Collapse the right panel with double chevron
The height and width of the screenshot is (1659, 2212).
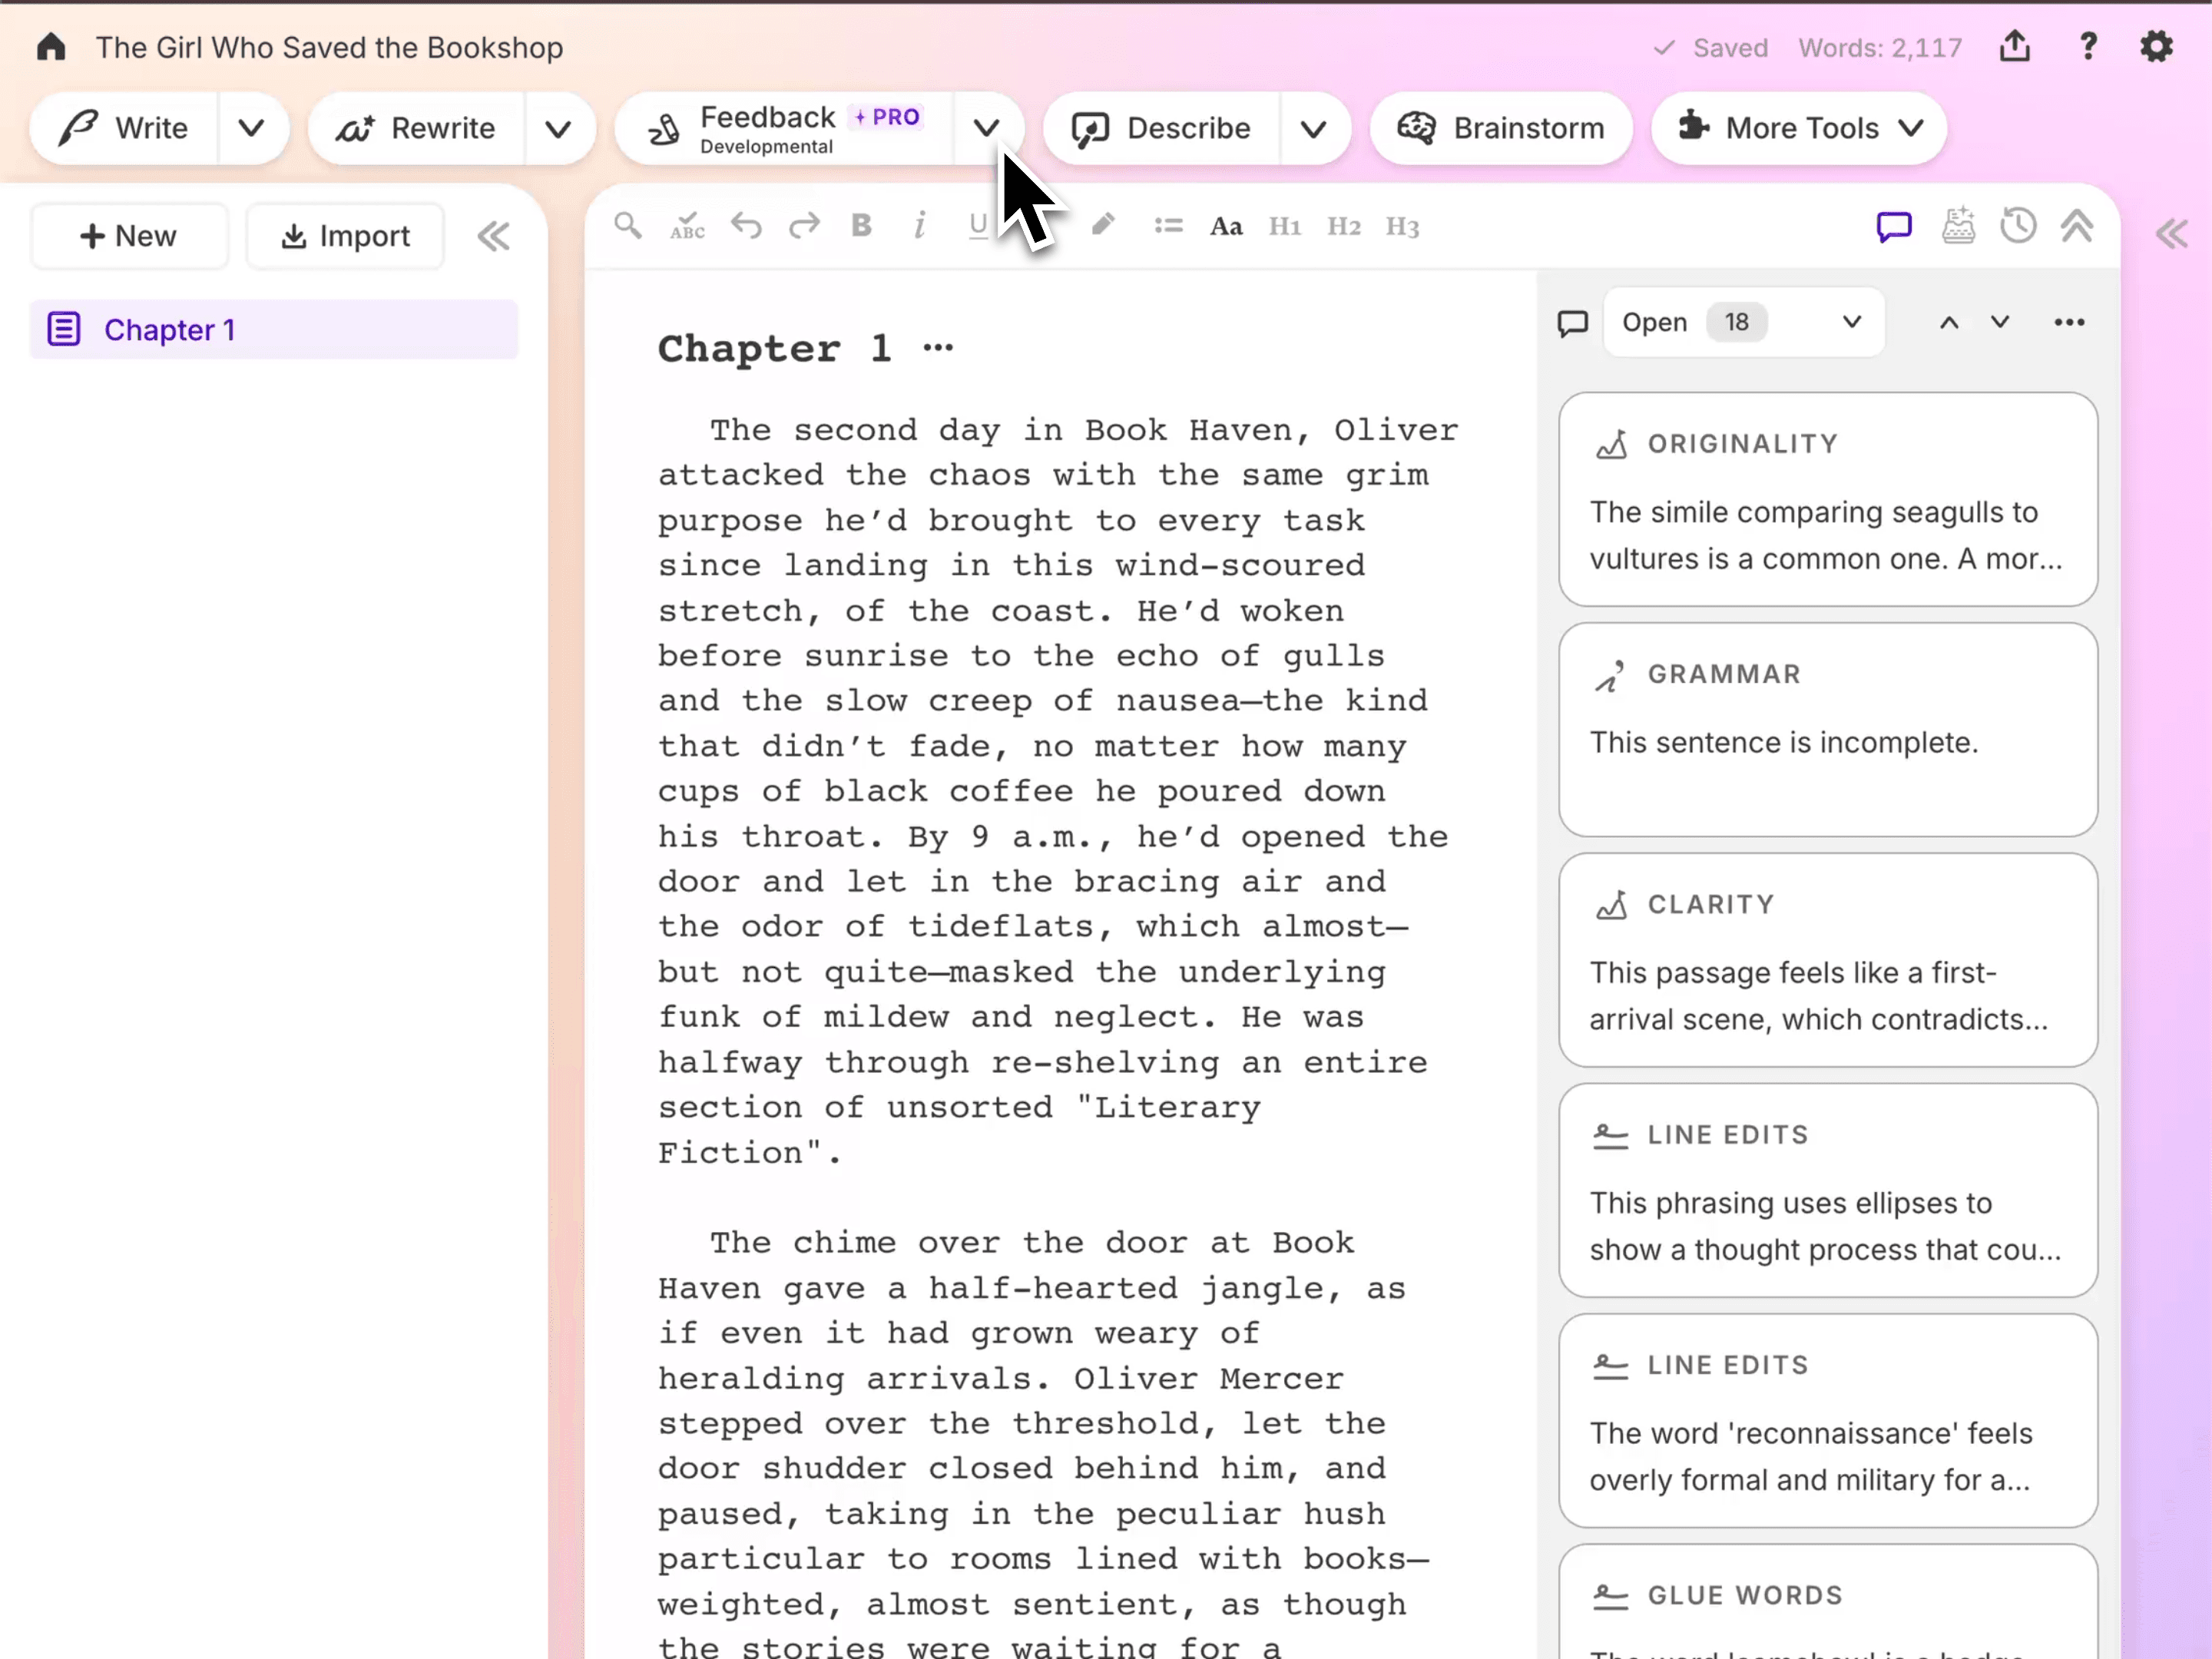coord(2171,234)
